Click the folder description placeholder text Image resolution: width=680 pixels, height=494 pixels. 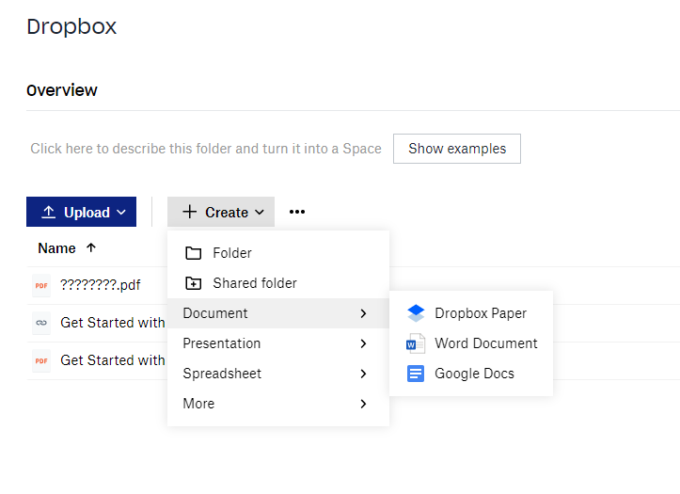[x=206, y=149]
